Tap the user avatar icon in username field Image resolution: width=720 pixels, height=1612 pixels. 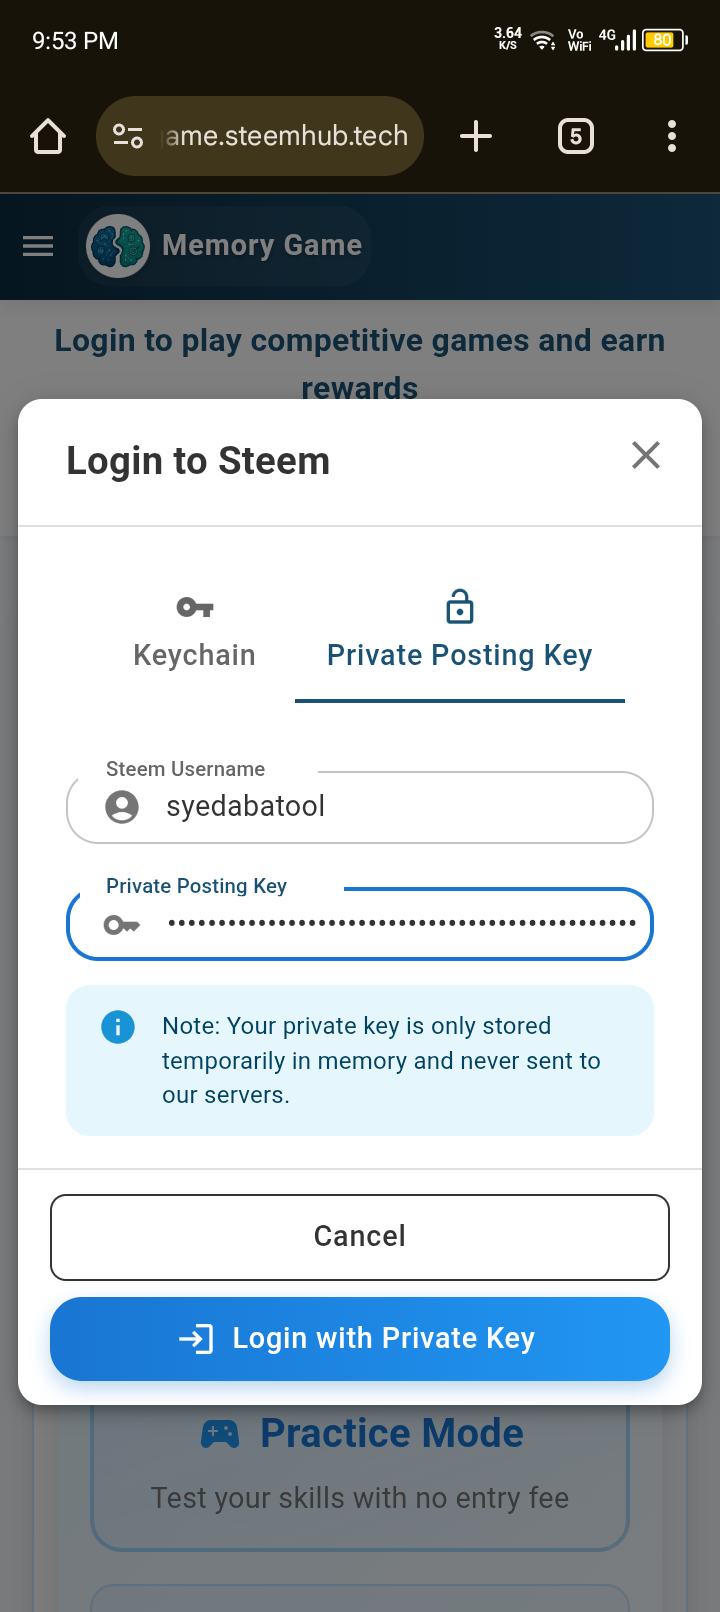point(122,807)
